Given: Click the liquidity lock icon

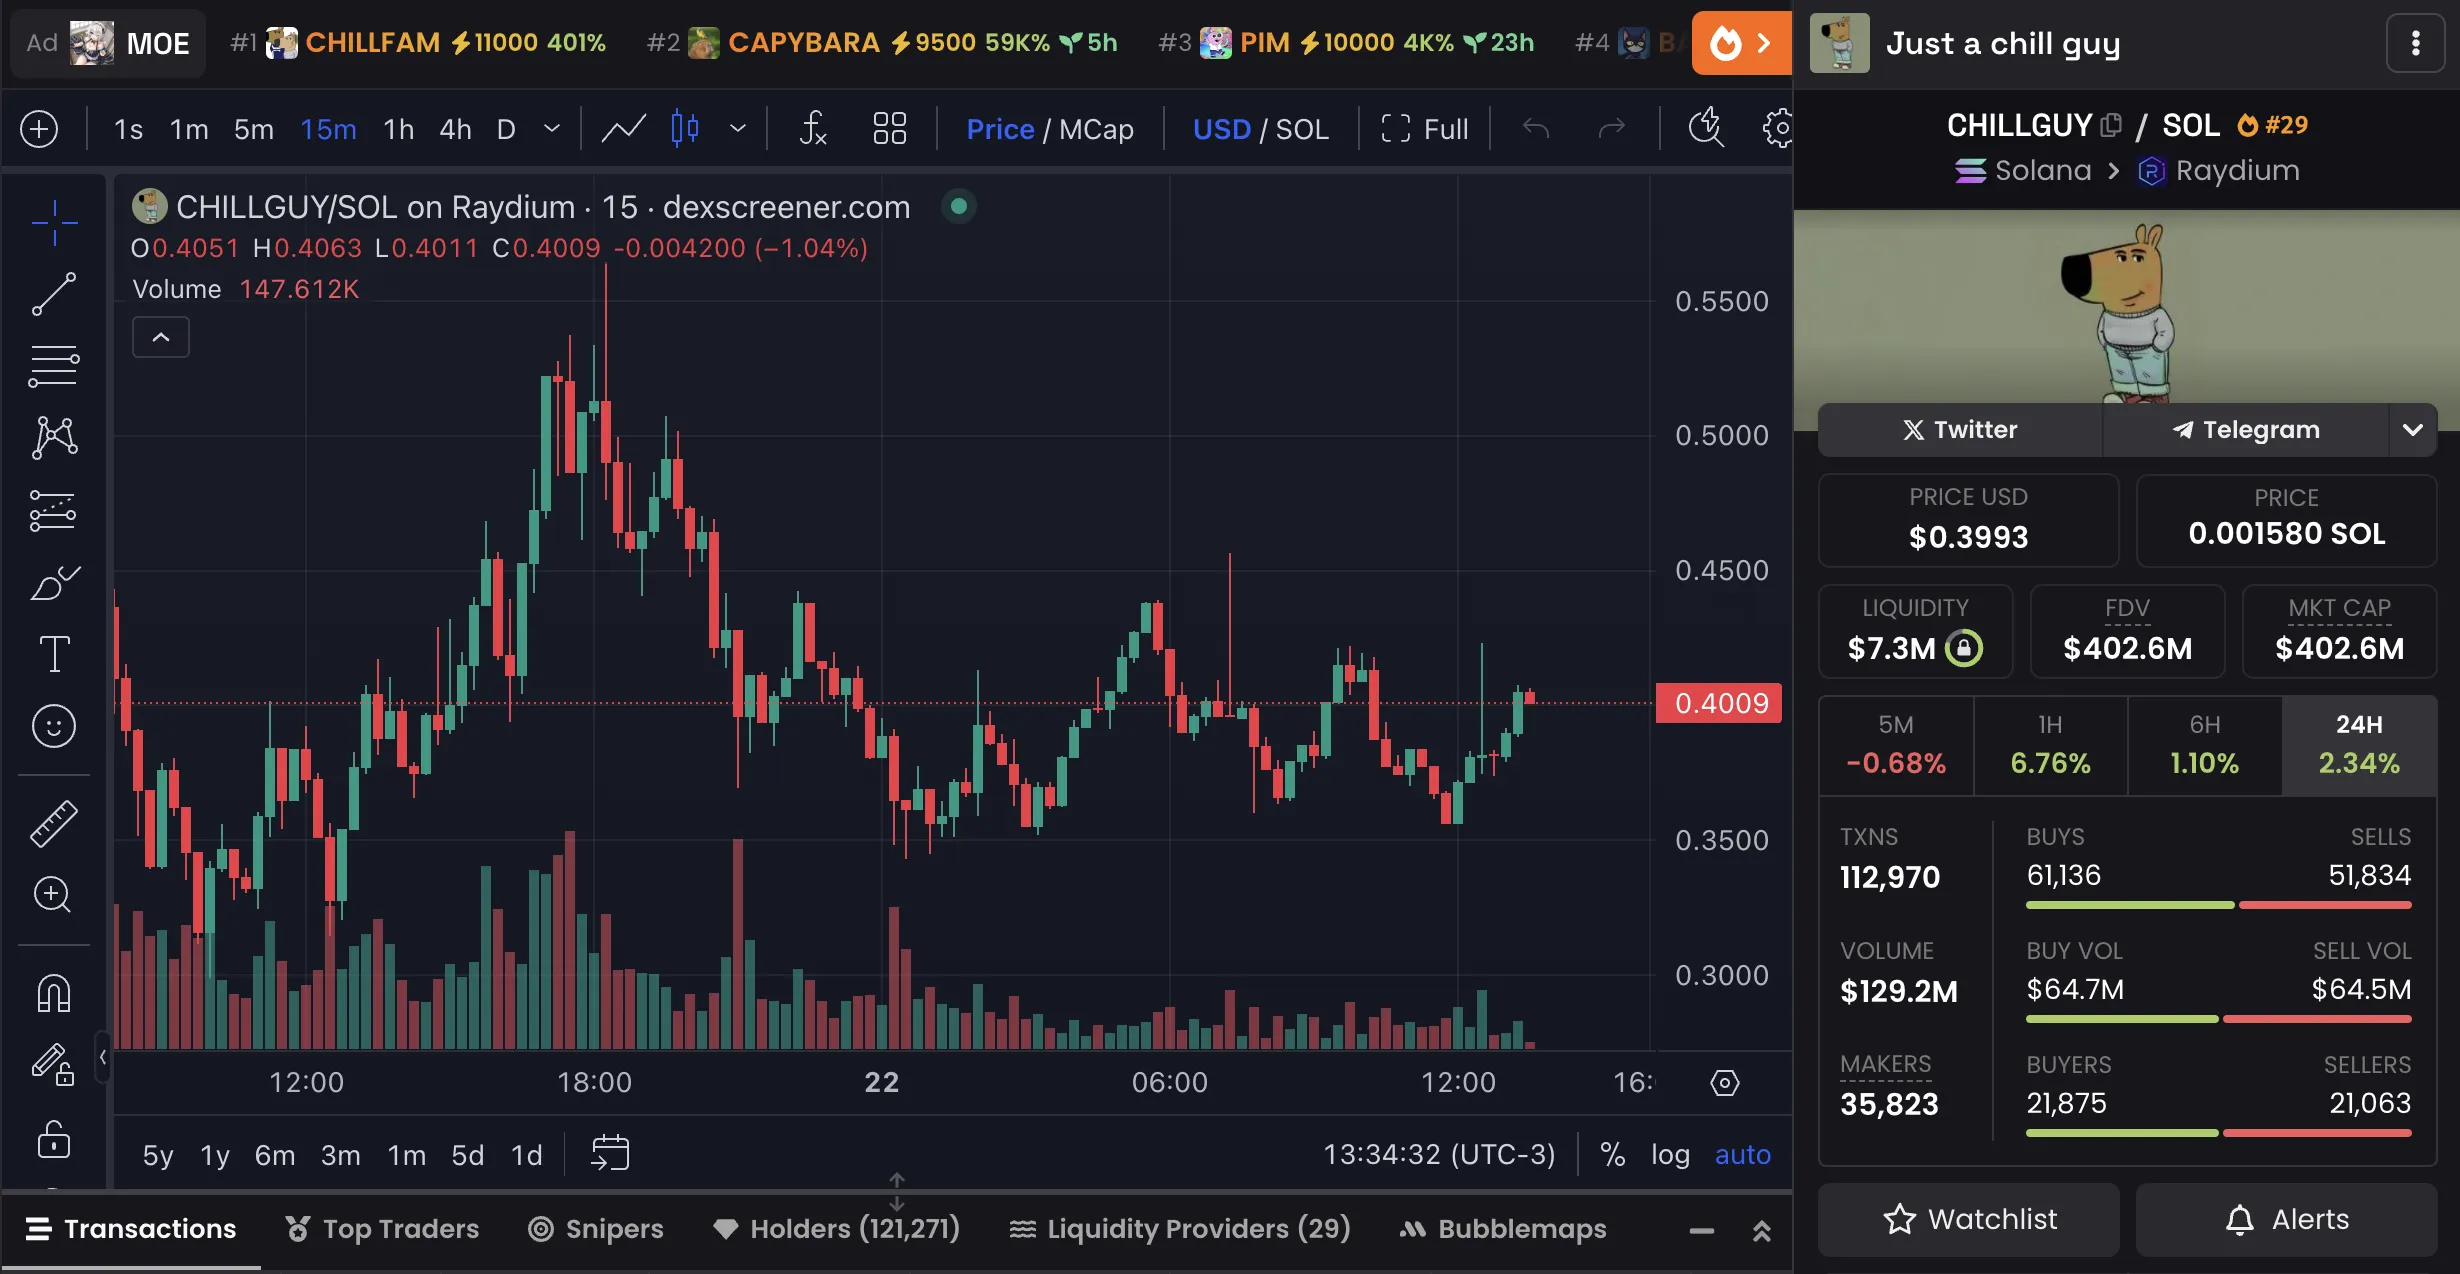Looking at the screenshot, I should (1963, 648).
